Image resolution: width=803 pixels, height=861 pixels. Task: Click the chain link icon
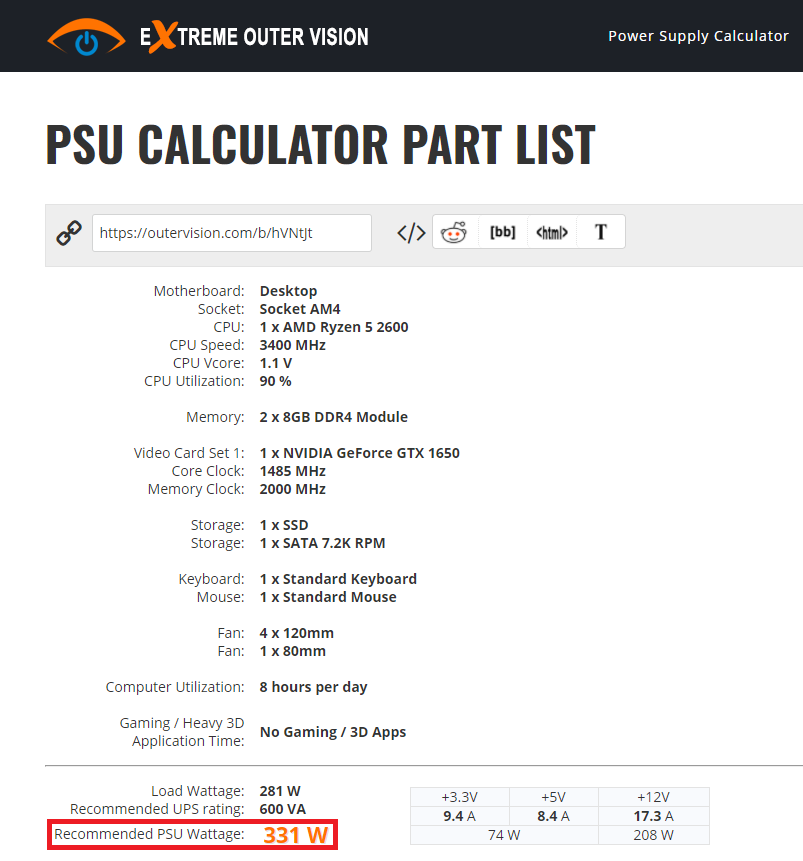[x=69, y=233]
